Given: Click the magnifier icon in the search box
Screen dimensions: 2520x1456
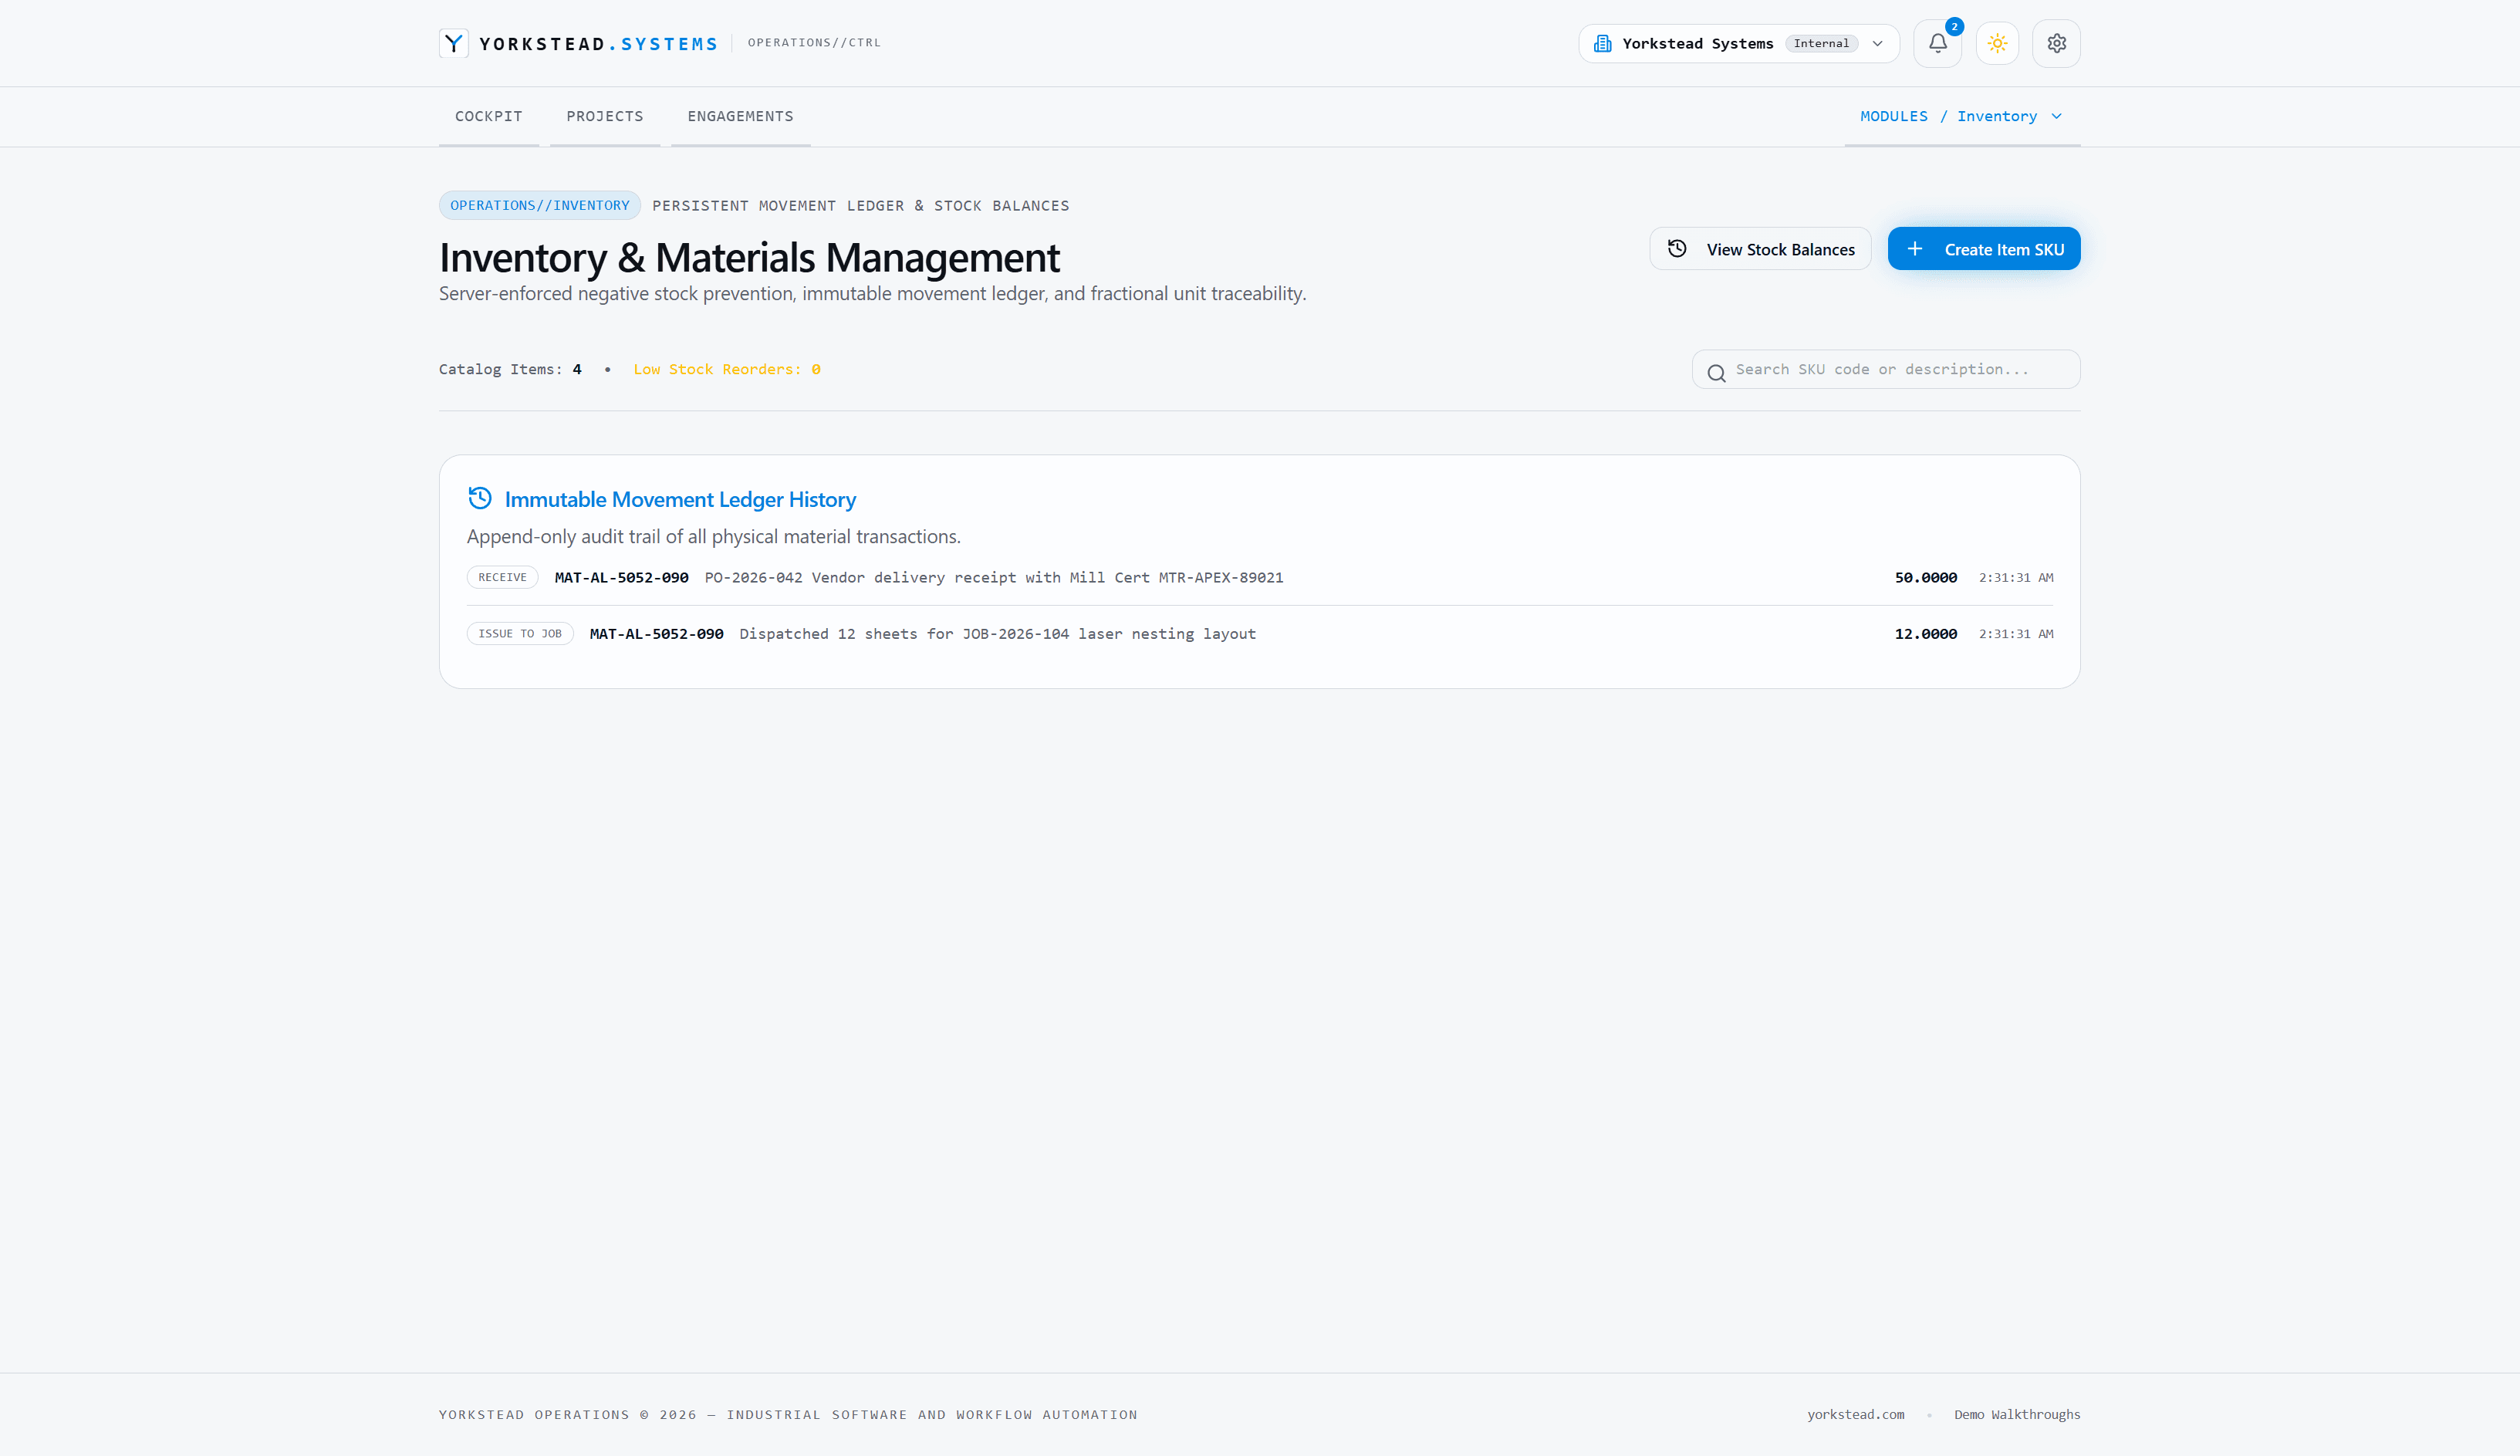Looking at the screenshot, I should (1716, 373).
